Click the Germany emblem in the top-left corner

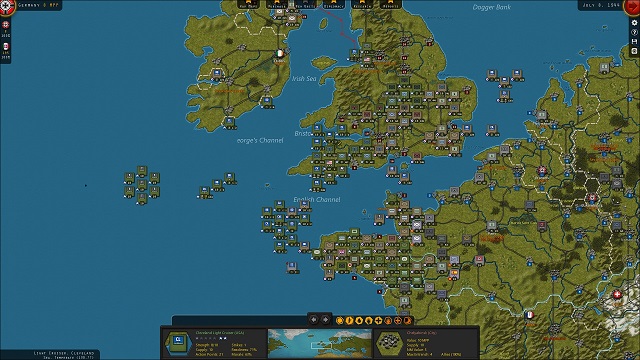click(x=7, y=7)
